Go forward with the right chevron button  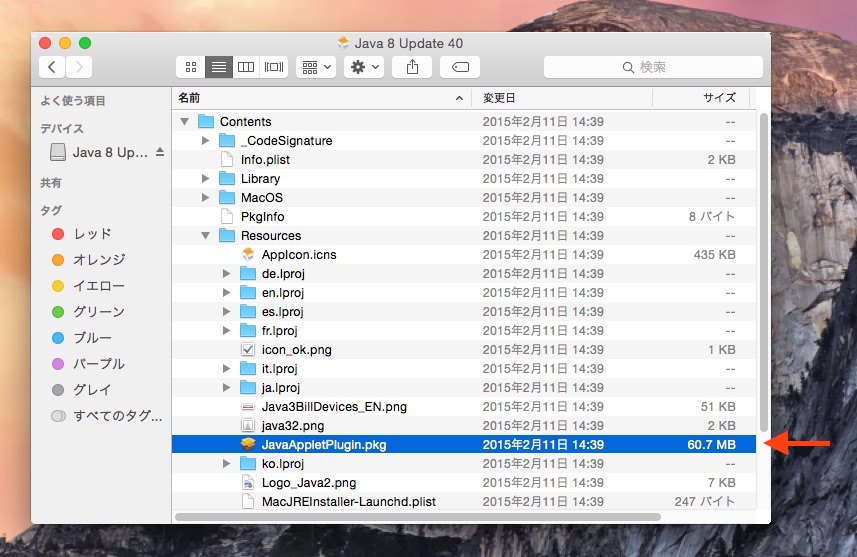[x=79, y=67]
